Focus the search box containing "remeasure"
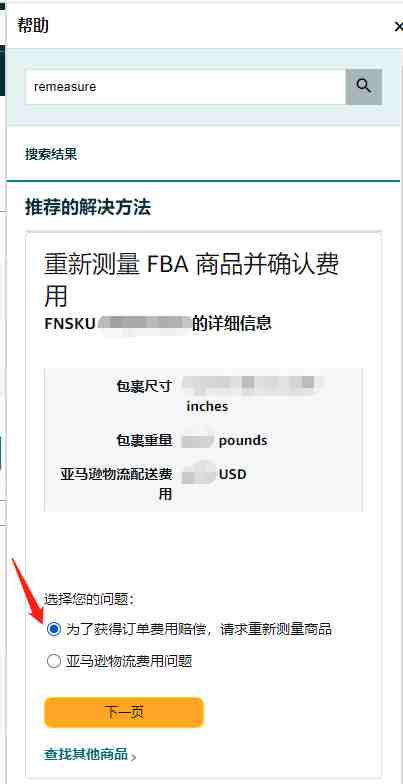The height and width of the screenshot is (784, 403). point(186,87)
